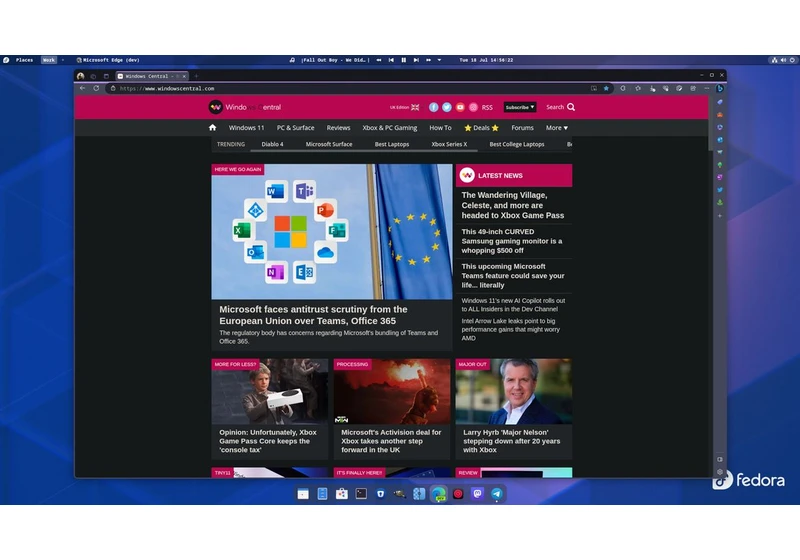The image size is (800, 560).
Task: Open Xbox Game Pass Core opinion thumbnail
Action: click(x=270, y=391)
